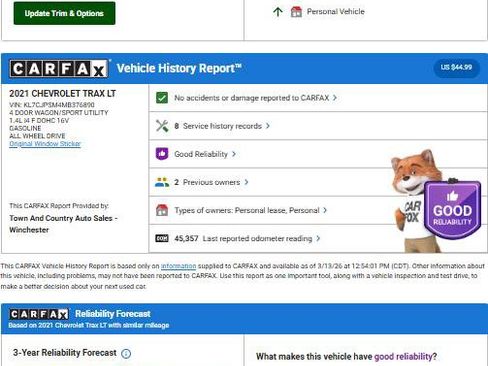Expand chevron after Types of owners
This screenshot has width=488, height=366.
[x=325, y=210]
